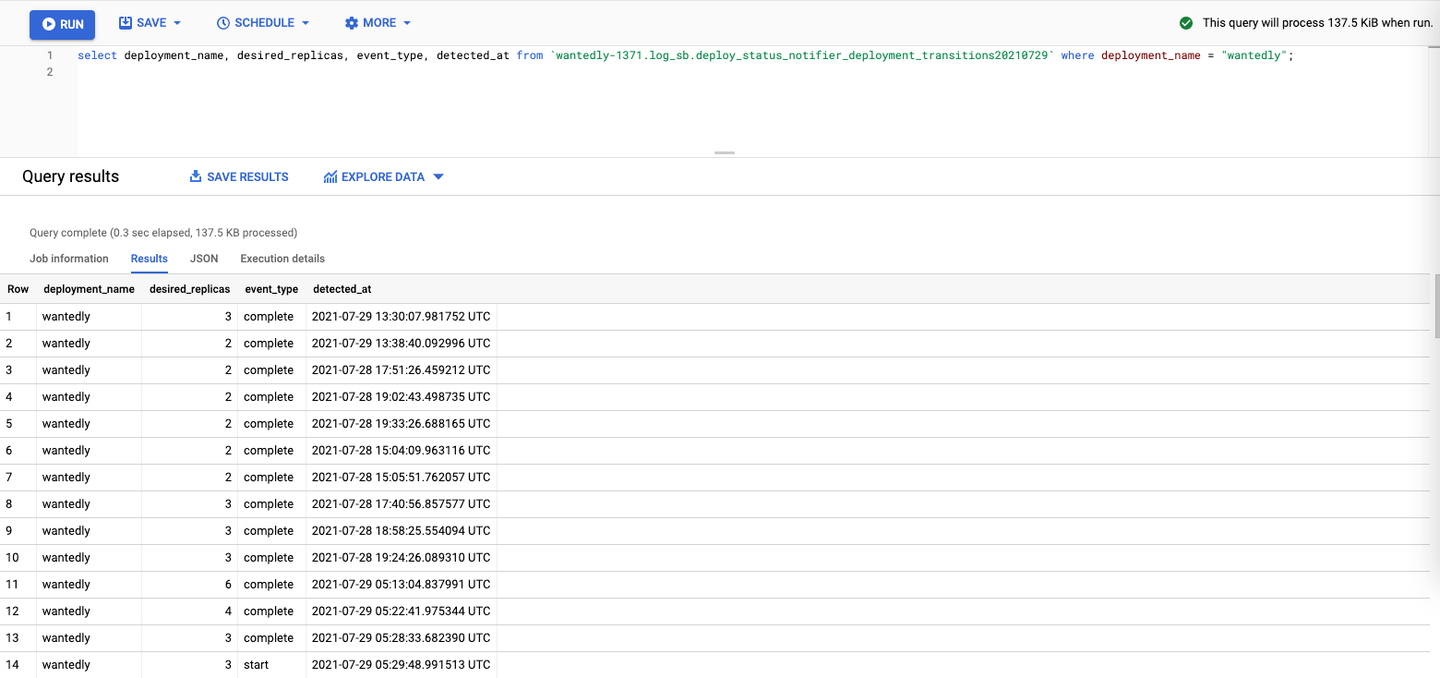The height and width of the screenshot is (678, 1440).
Task: Click the 'complete' event_type cell in row 1
Action: click(x=268, y=317)
